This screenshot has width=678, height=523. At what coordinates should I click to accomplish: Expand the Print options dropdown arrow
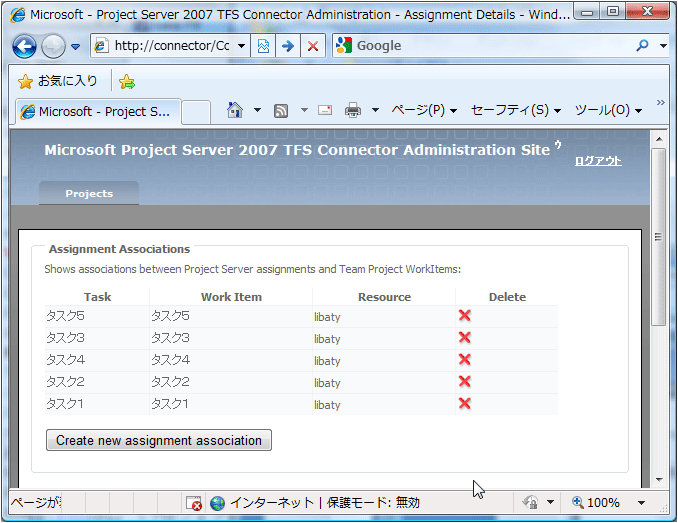tap(375, 110)
